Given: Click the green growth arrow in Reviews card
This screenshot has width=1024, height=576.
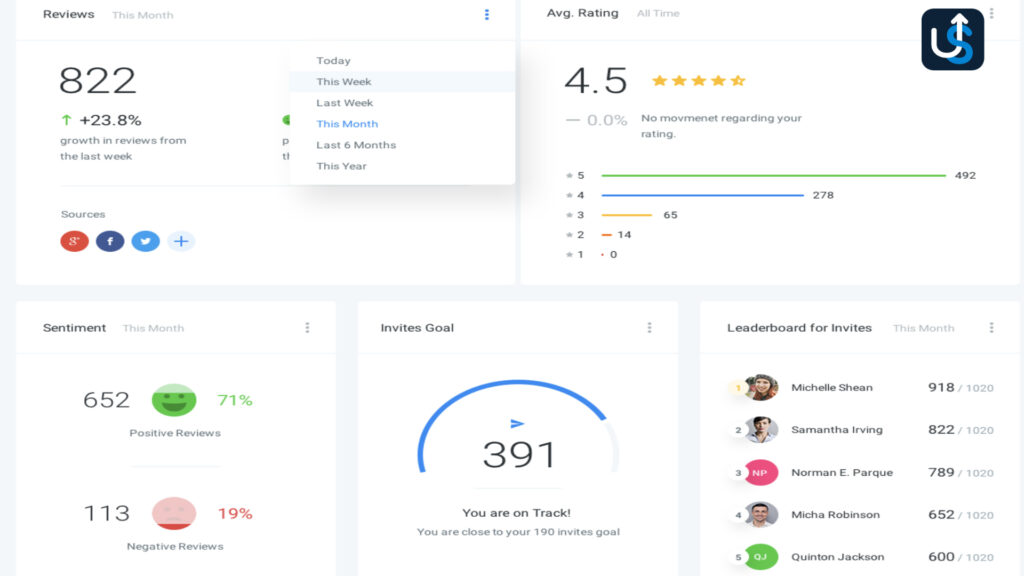Looking at the screenshot, I should point(65,118).
